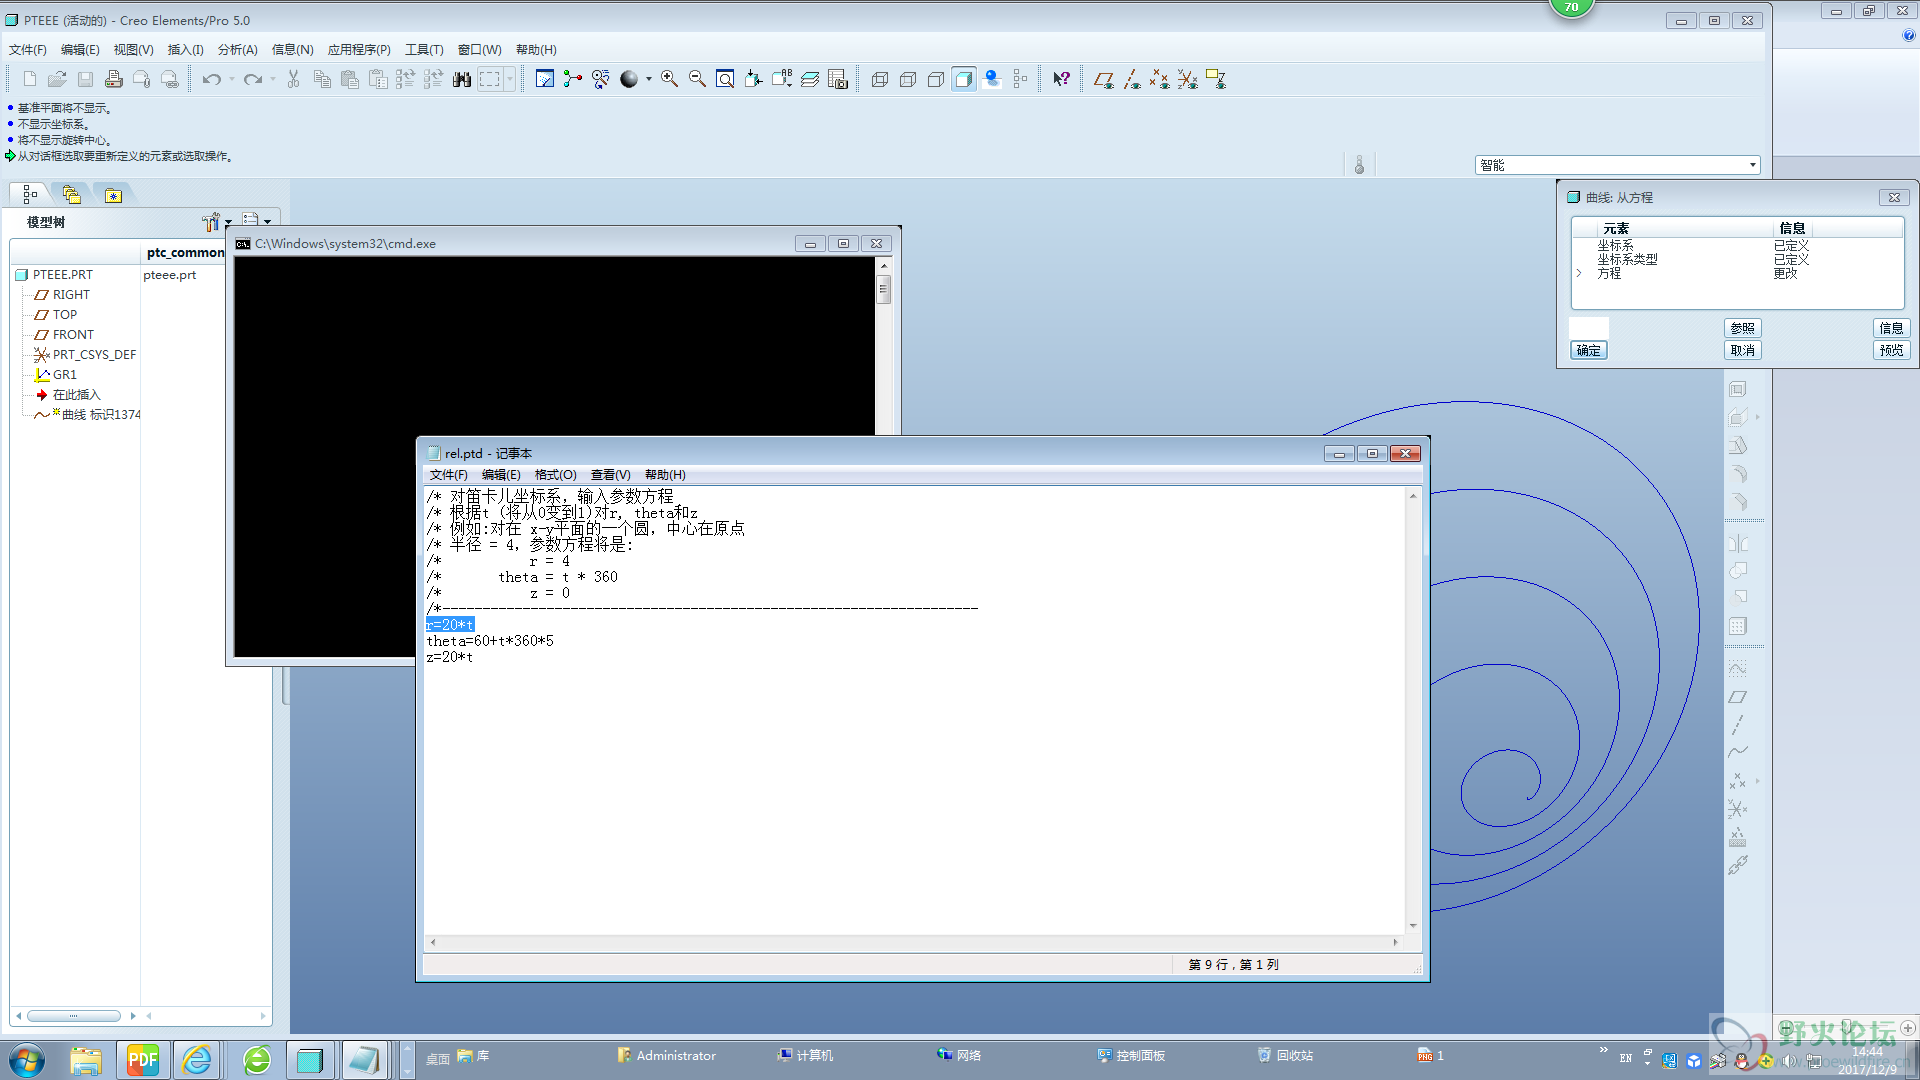The height and width of the screenshot is (1080, 1920).
Task: Open the 文件(F) menu in Creo
Action: [28, 49]
